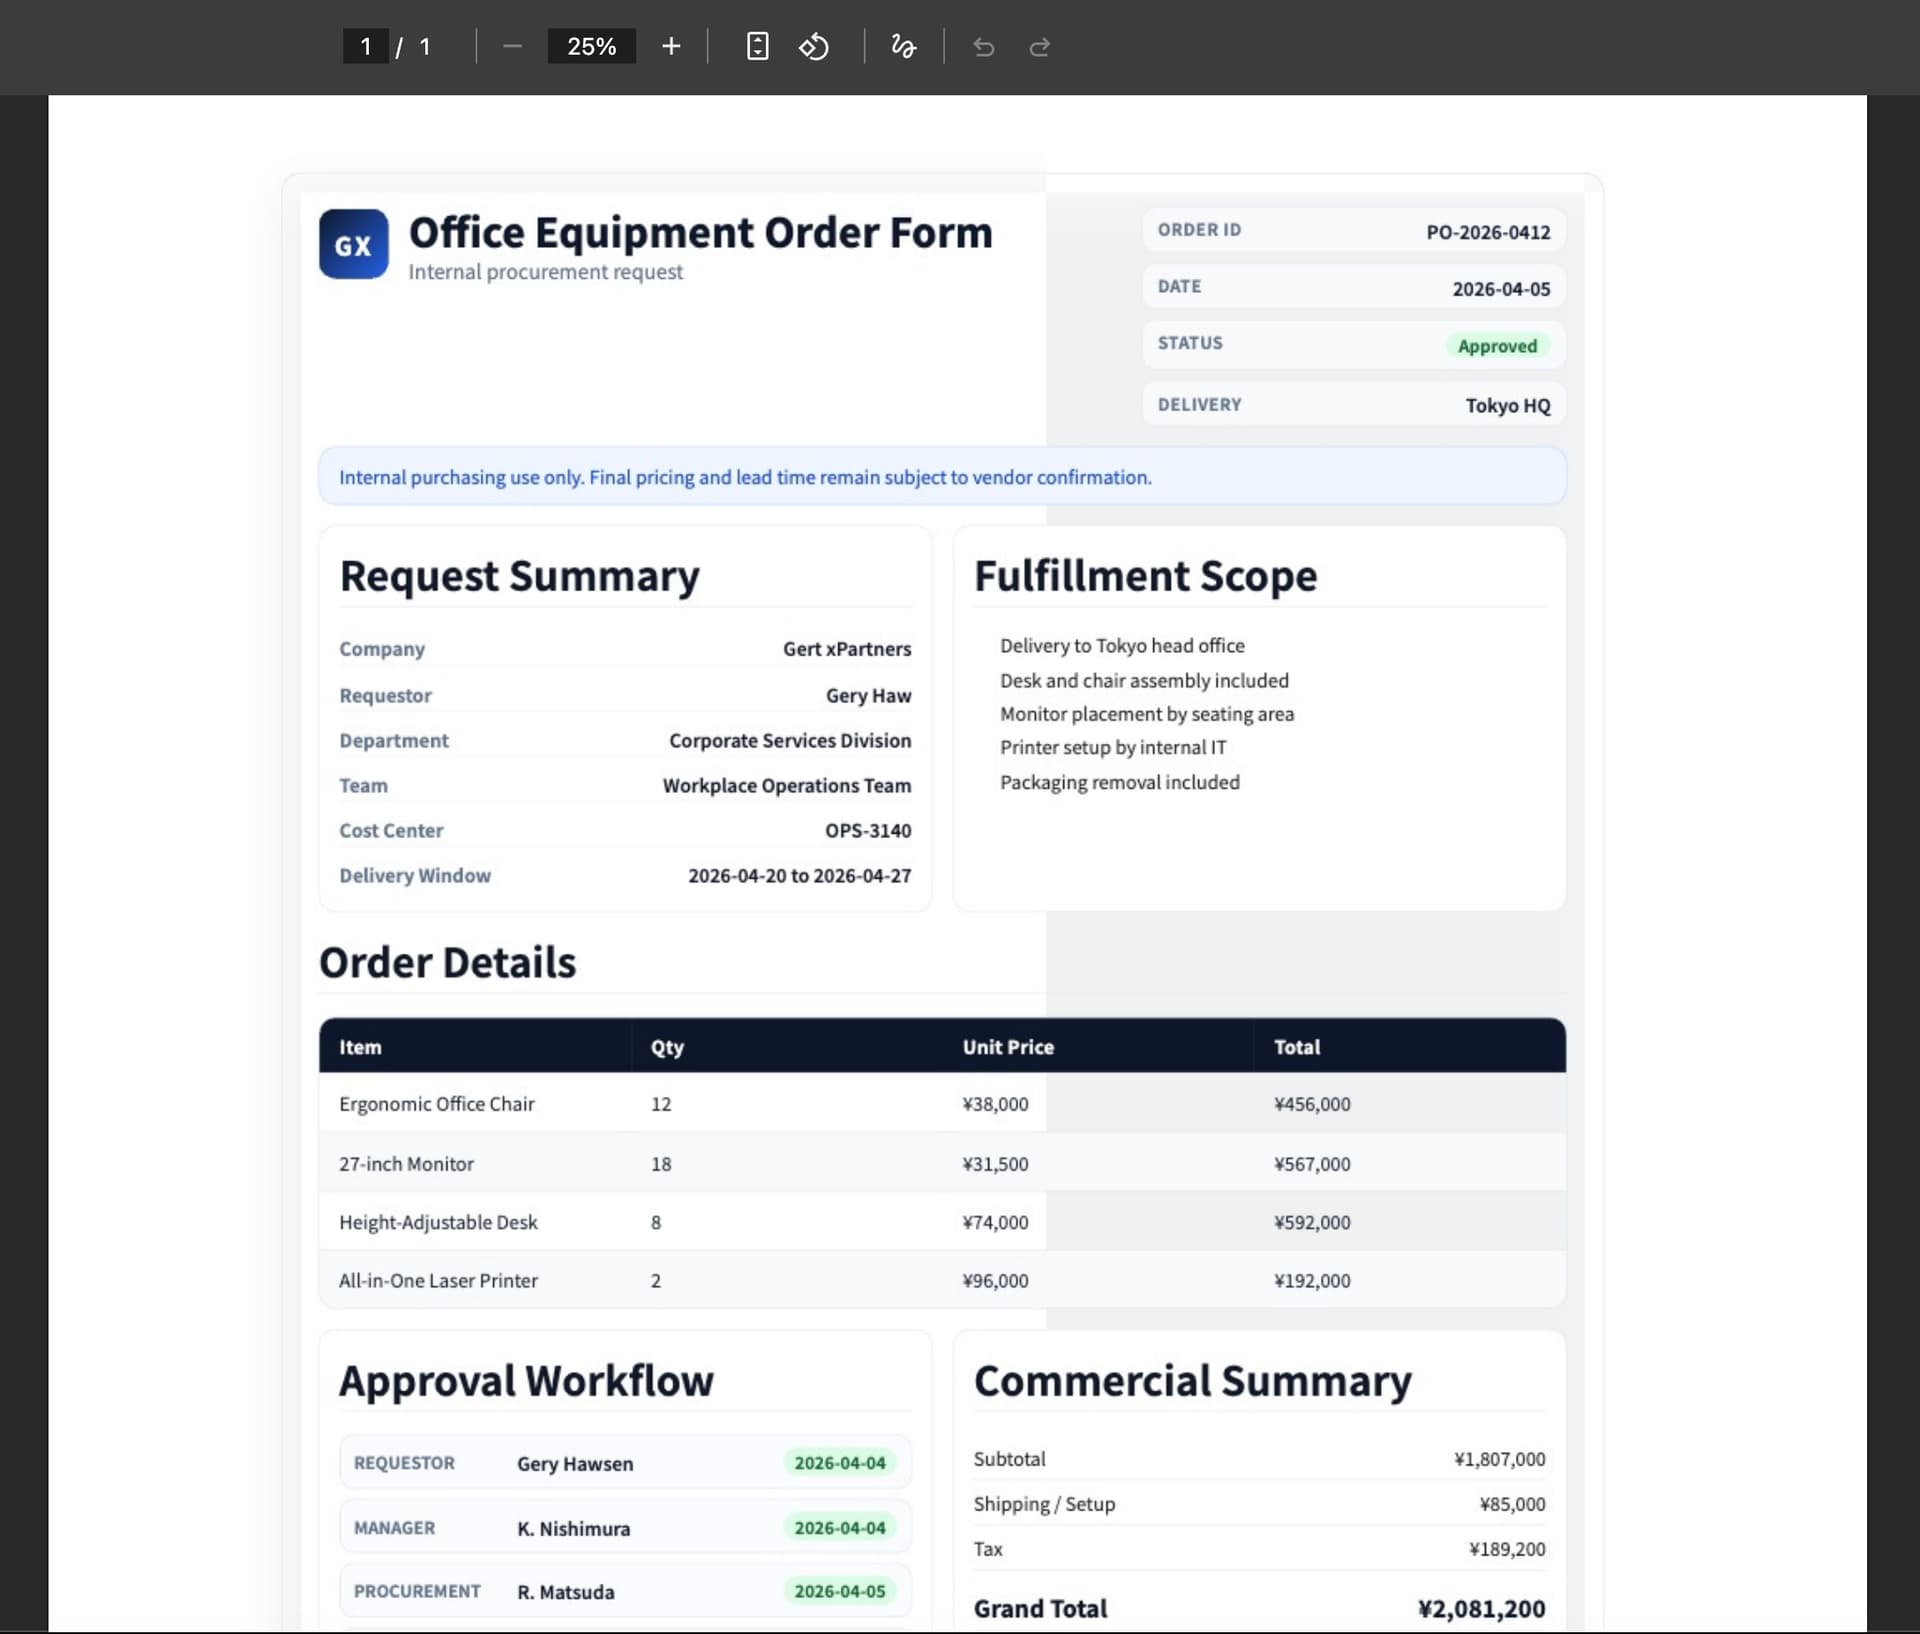Click the Grand Total amount ¥2,081,200
The image size is (1920, 1634).
pyautogui.click(x=1480, y=1609)
